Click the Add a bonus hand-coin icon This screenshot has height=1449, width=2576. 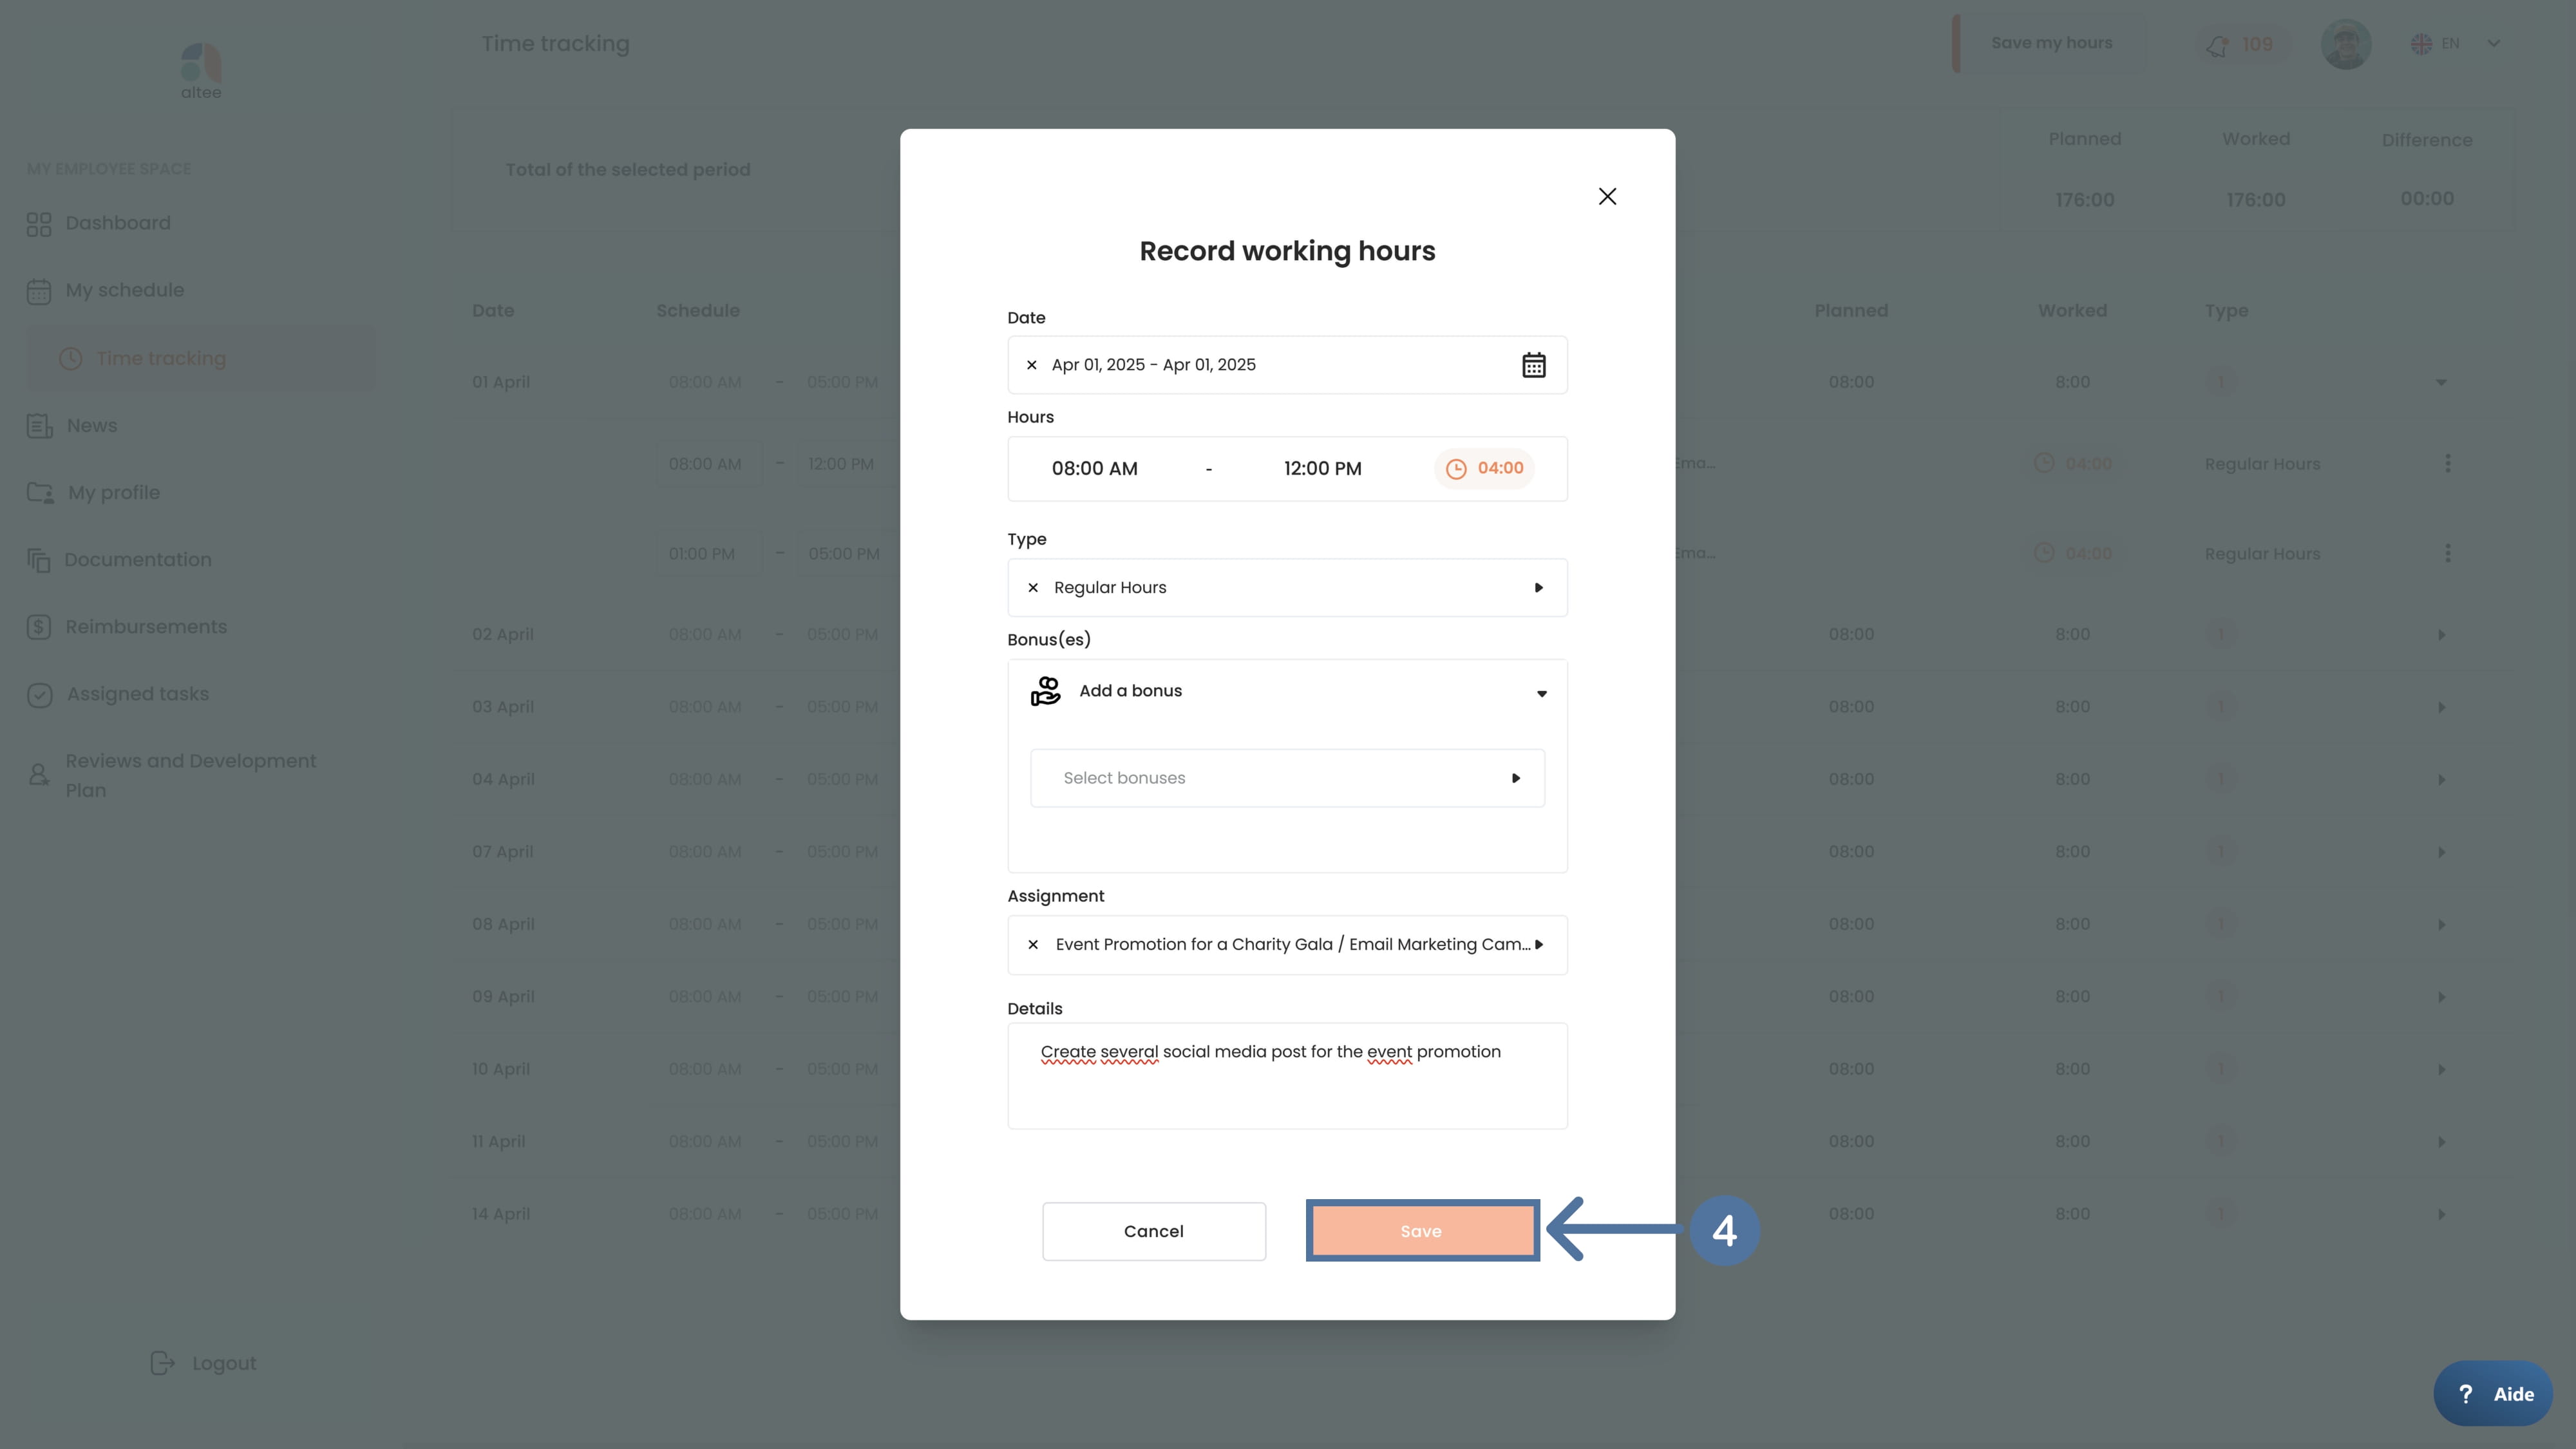coord(1045,691)
